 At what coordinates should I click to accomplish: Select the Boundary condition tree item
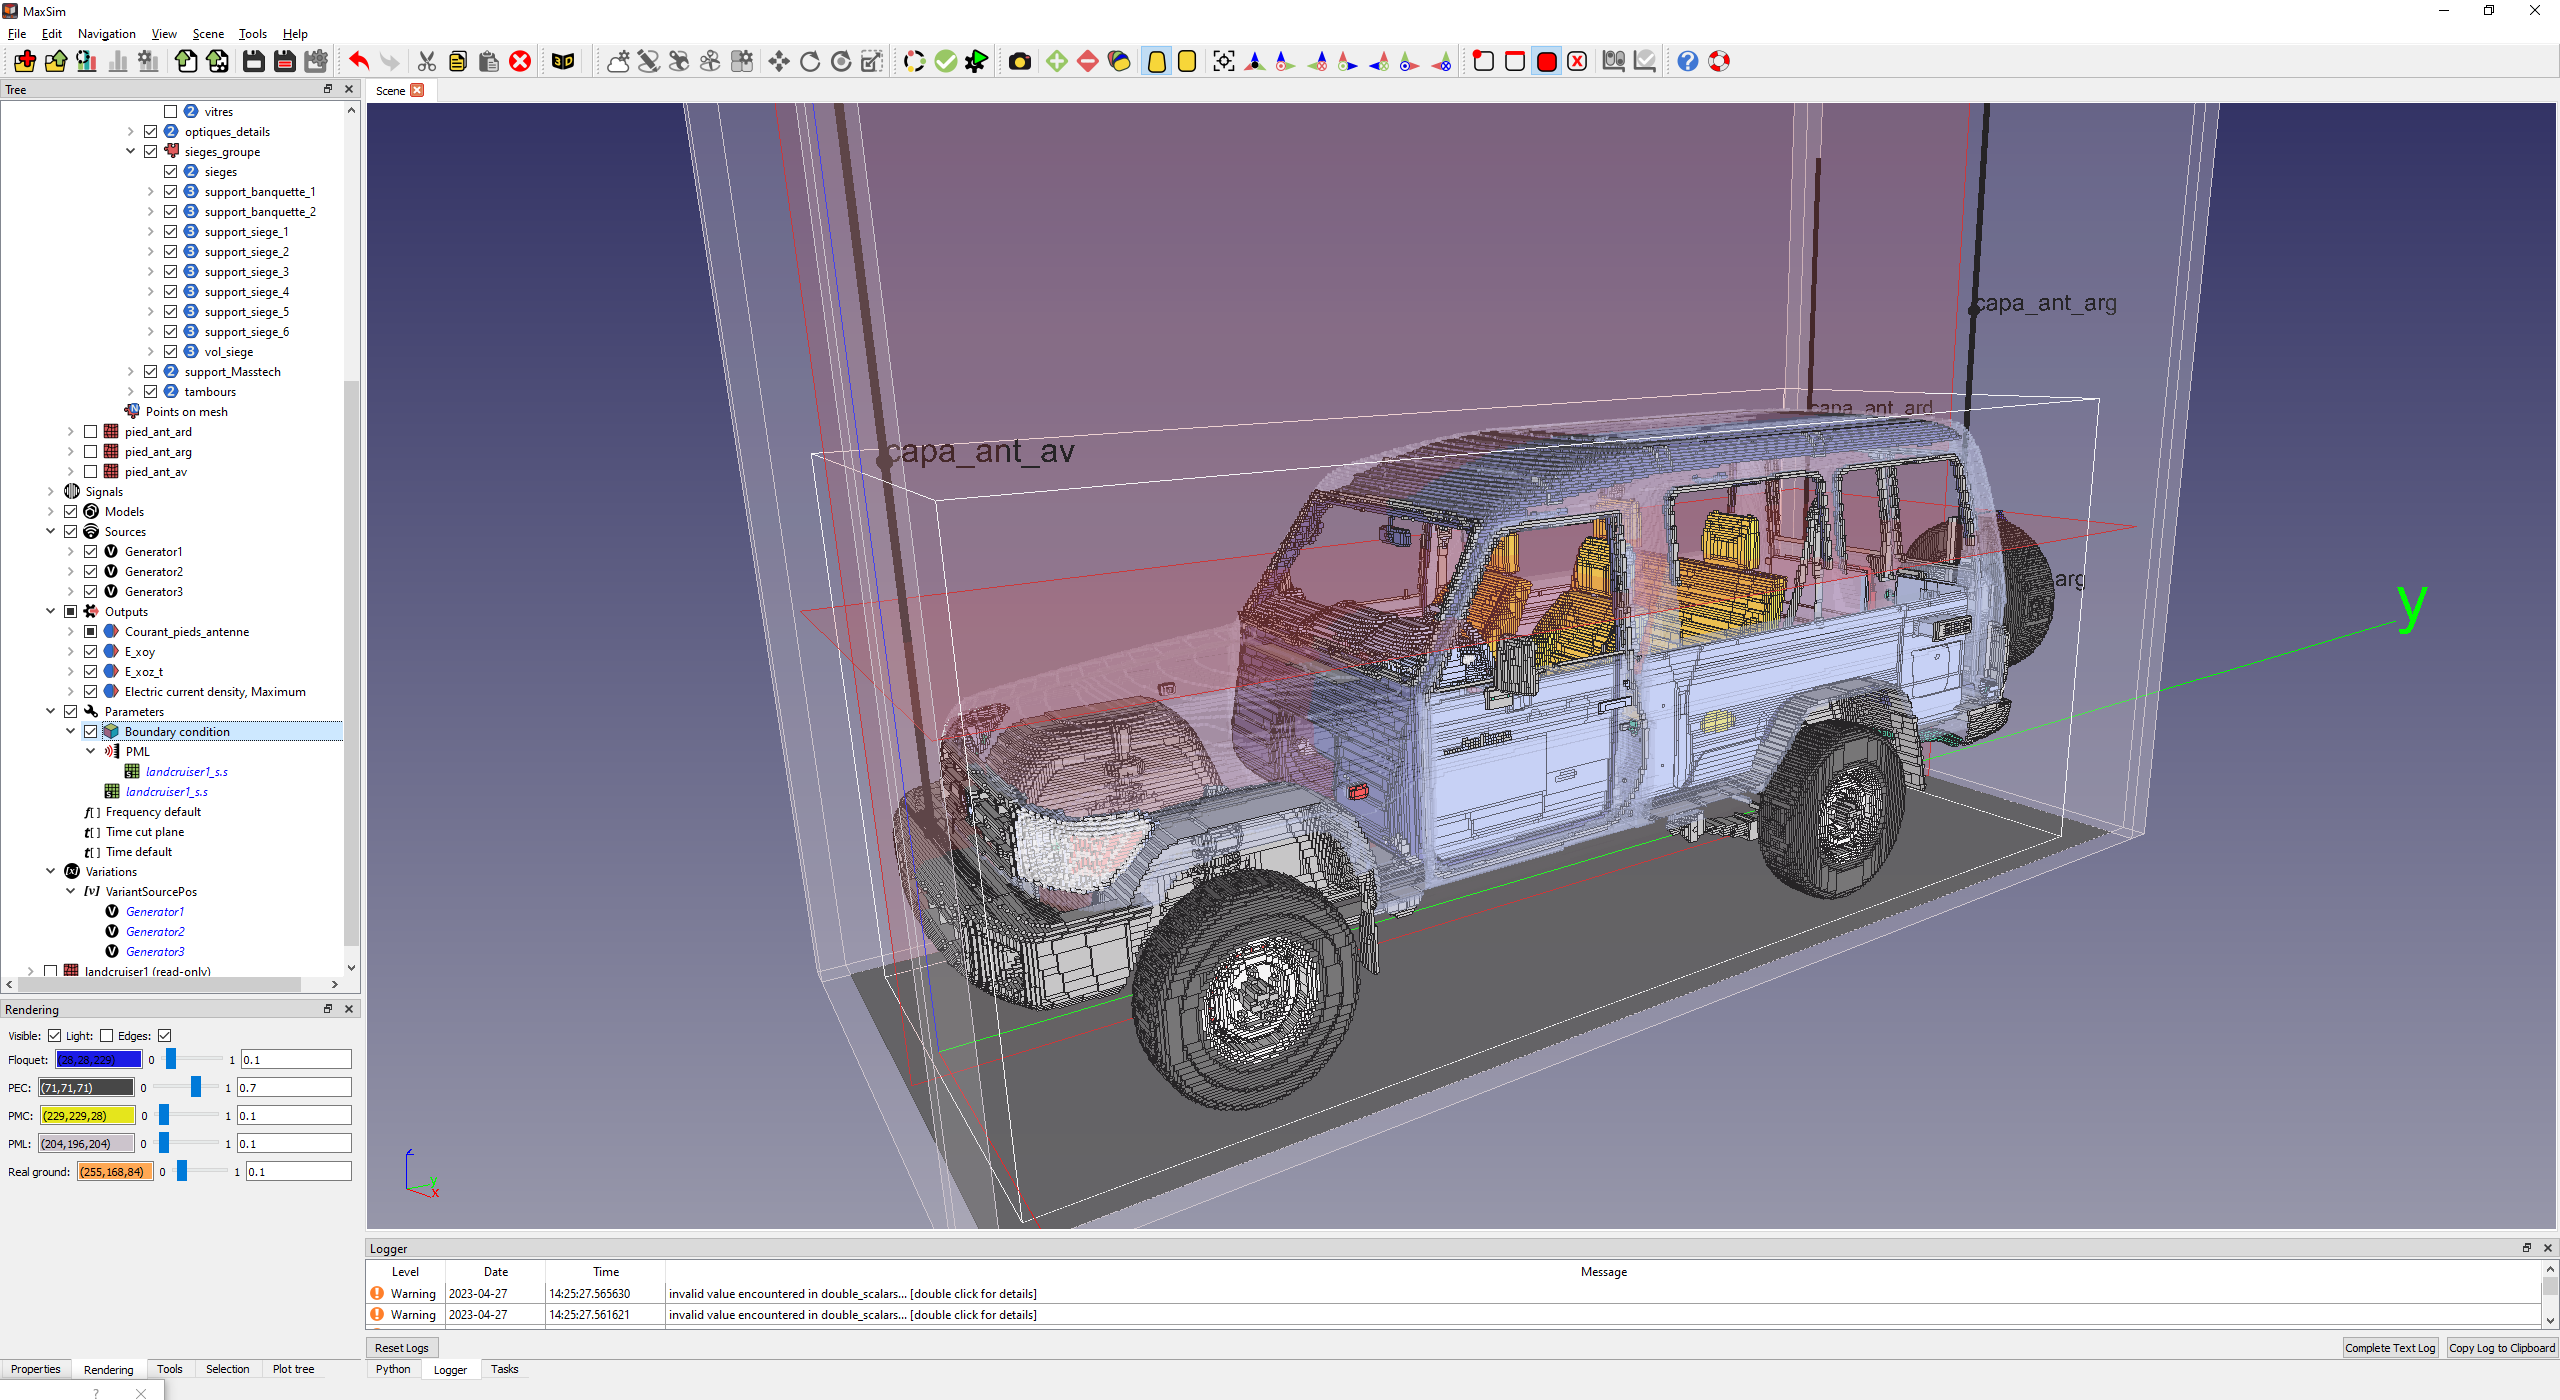[x=177, y=732]
